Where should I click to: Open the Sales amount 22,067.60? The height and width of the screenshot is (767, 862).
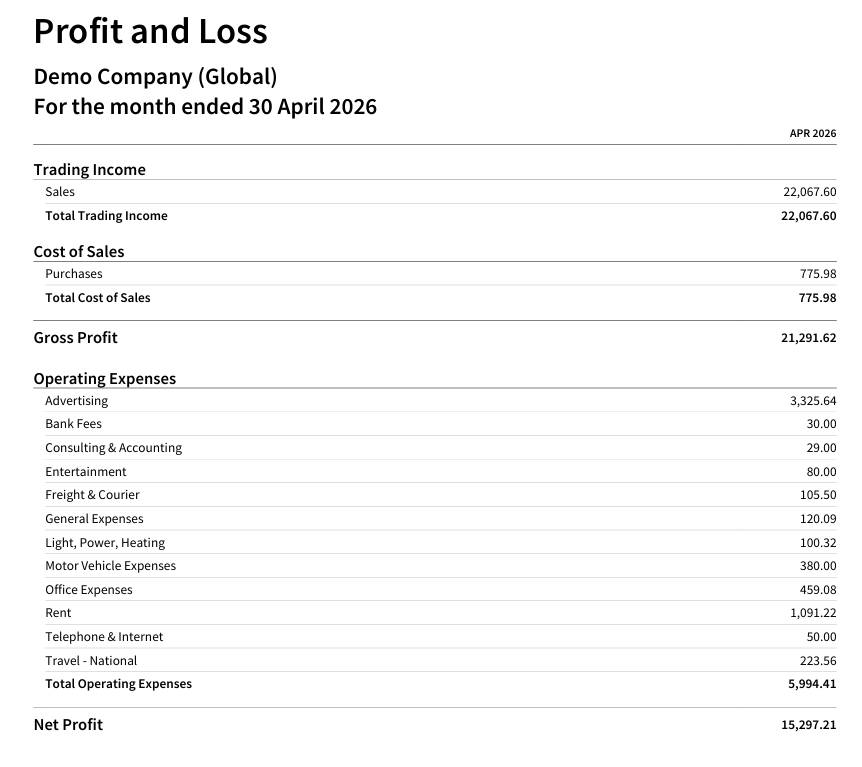point(809,192)
